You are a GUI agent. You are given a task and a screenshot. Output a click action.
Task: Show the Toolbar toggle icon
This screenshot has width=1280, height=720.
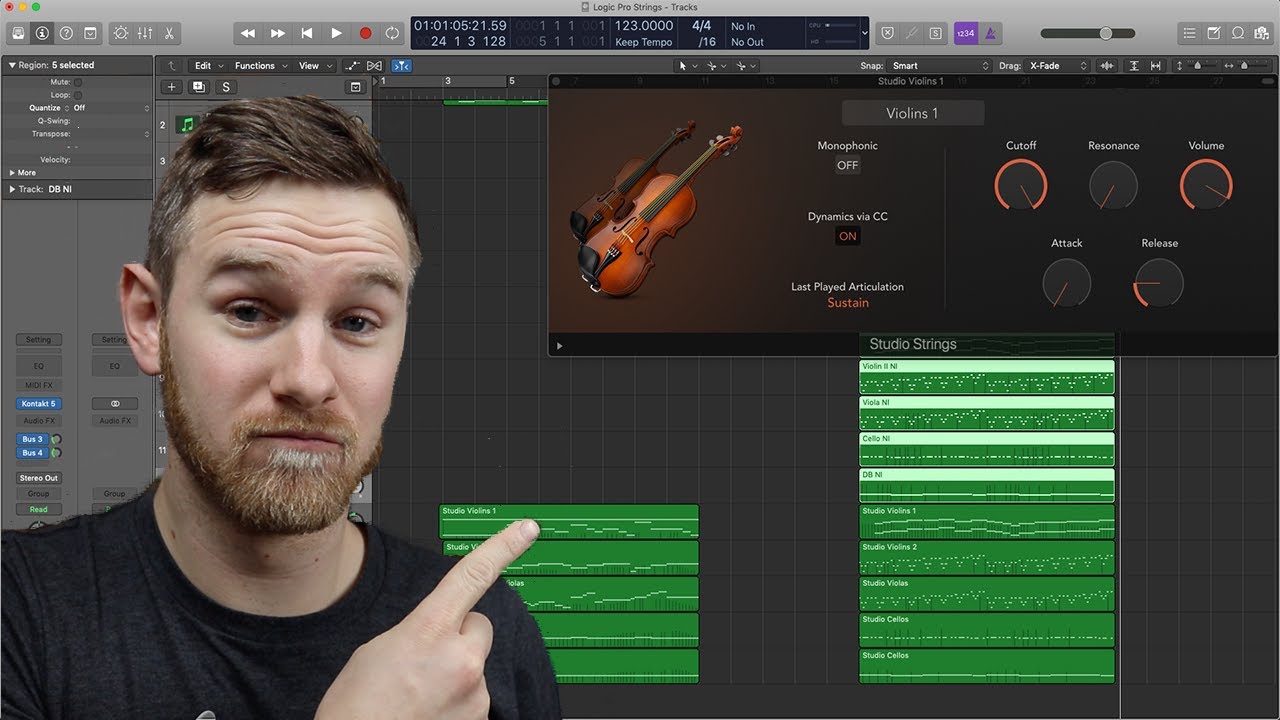[x=90, y=33]
